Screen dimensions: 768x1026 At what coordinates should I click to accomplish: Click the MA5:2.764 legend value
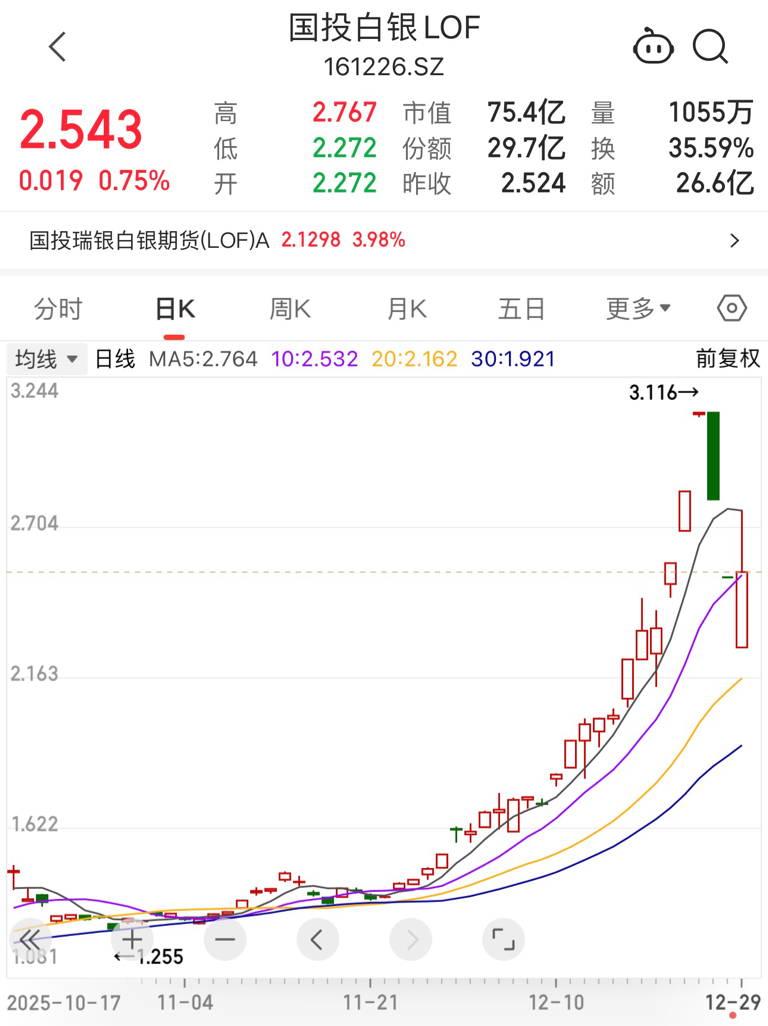tap(203, 359)
